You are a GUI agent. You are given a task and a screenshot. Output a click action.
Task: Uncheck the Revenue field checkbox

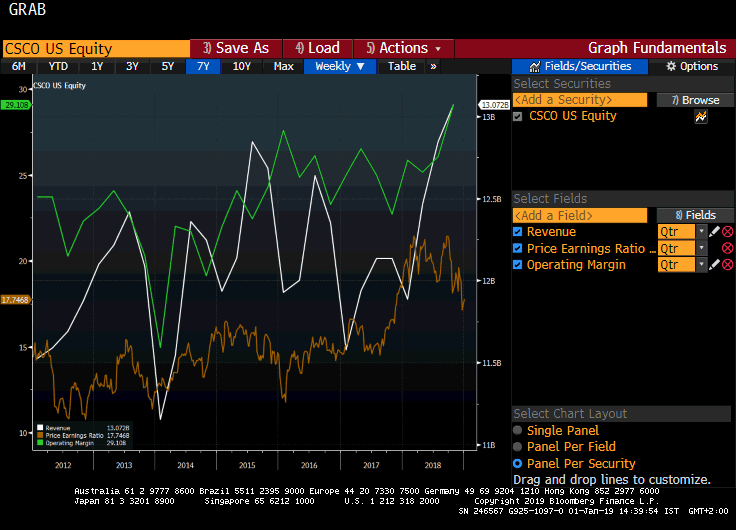click(518, 232)
